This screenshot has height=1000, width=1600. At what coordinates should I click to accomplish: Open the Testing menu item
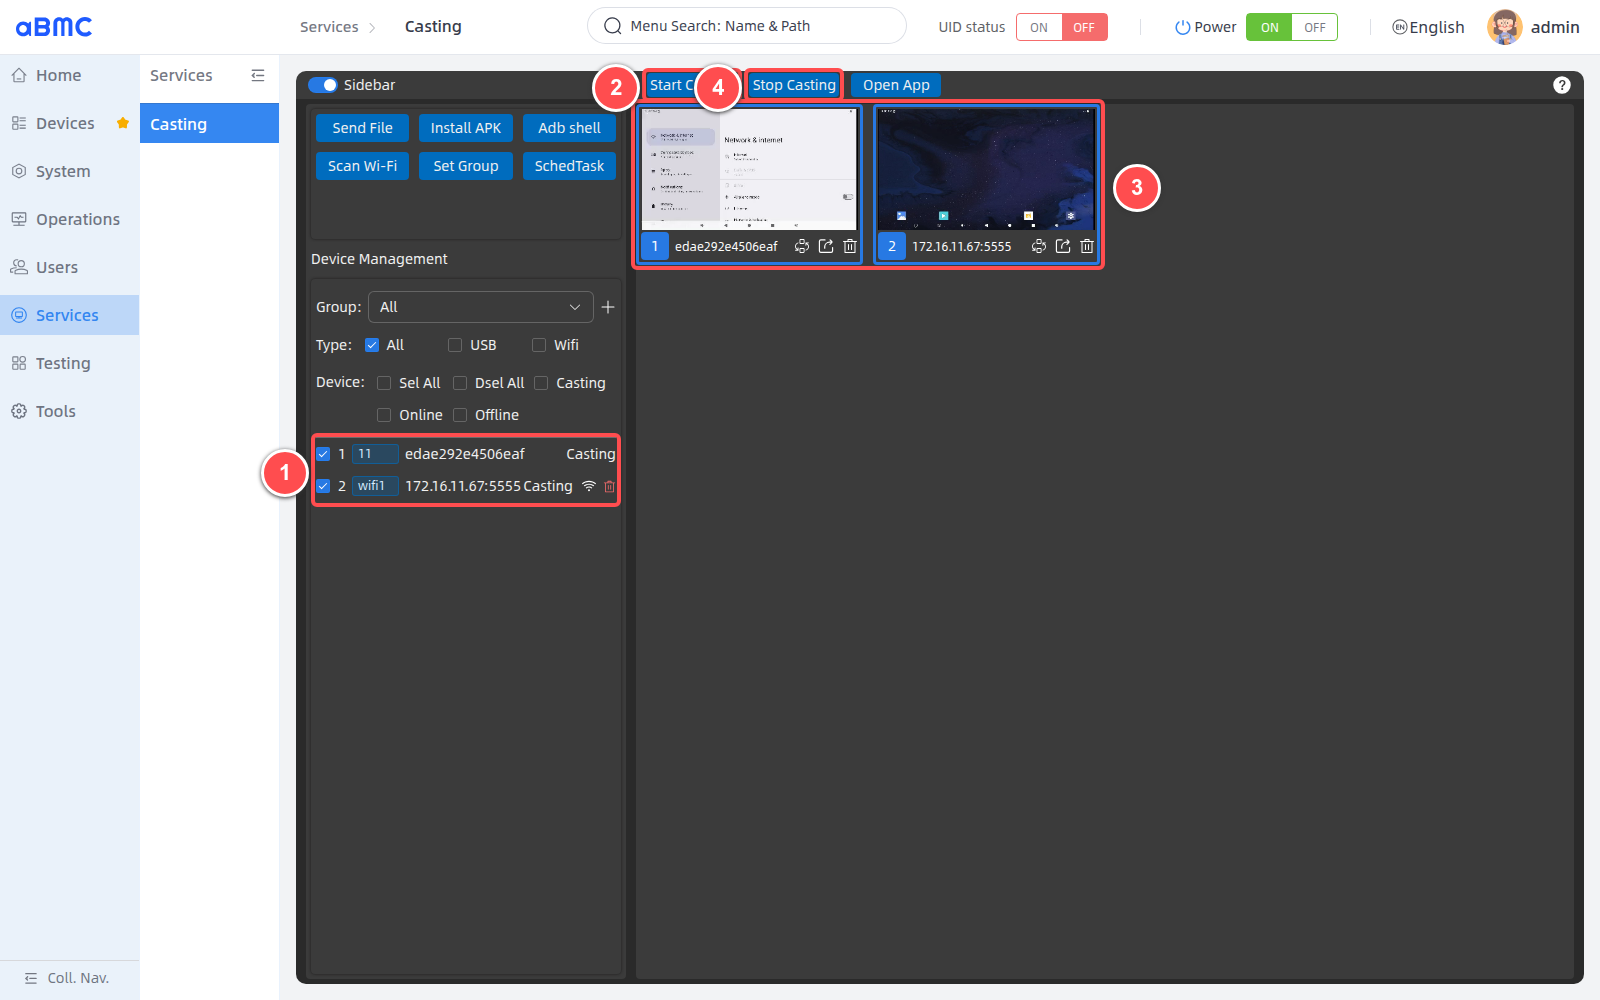click(69, 363)
